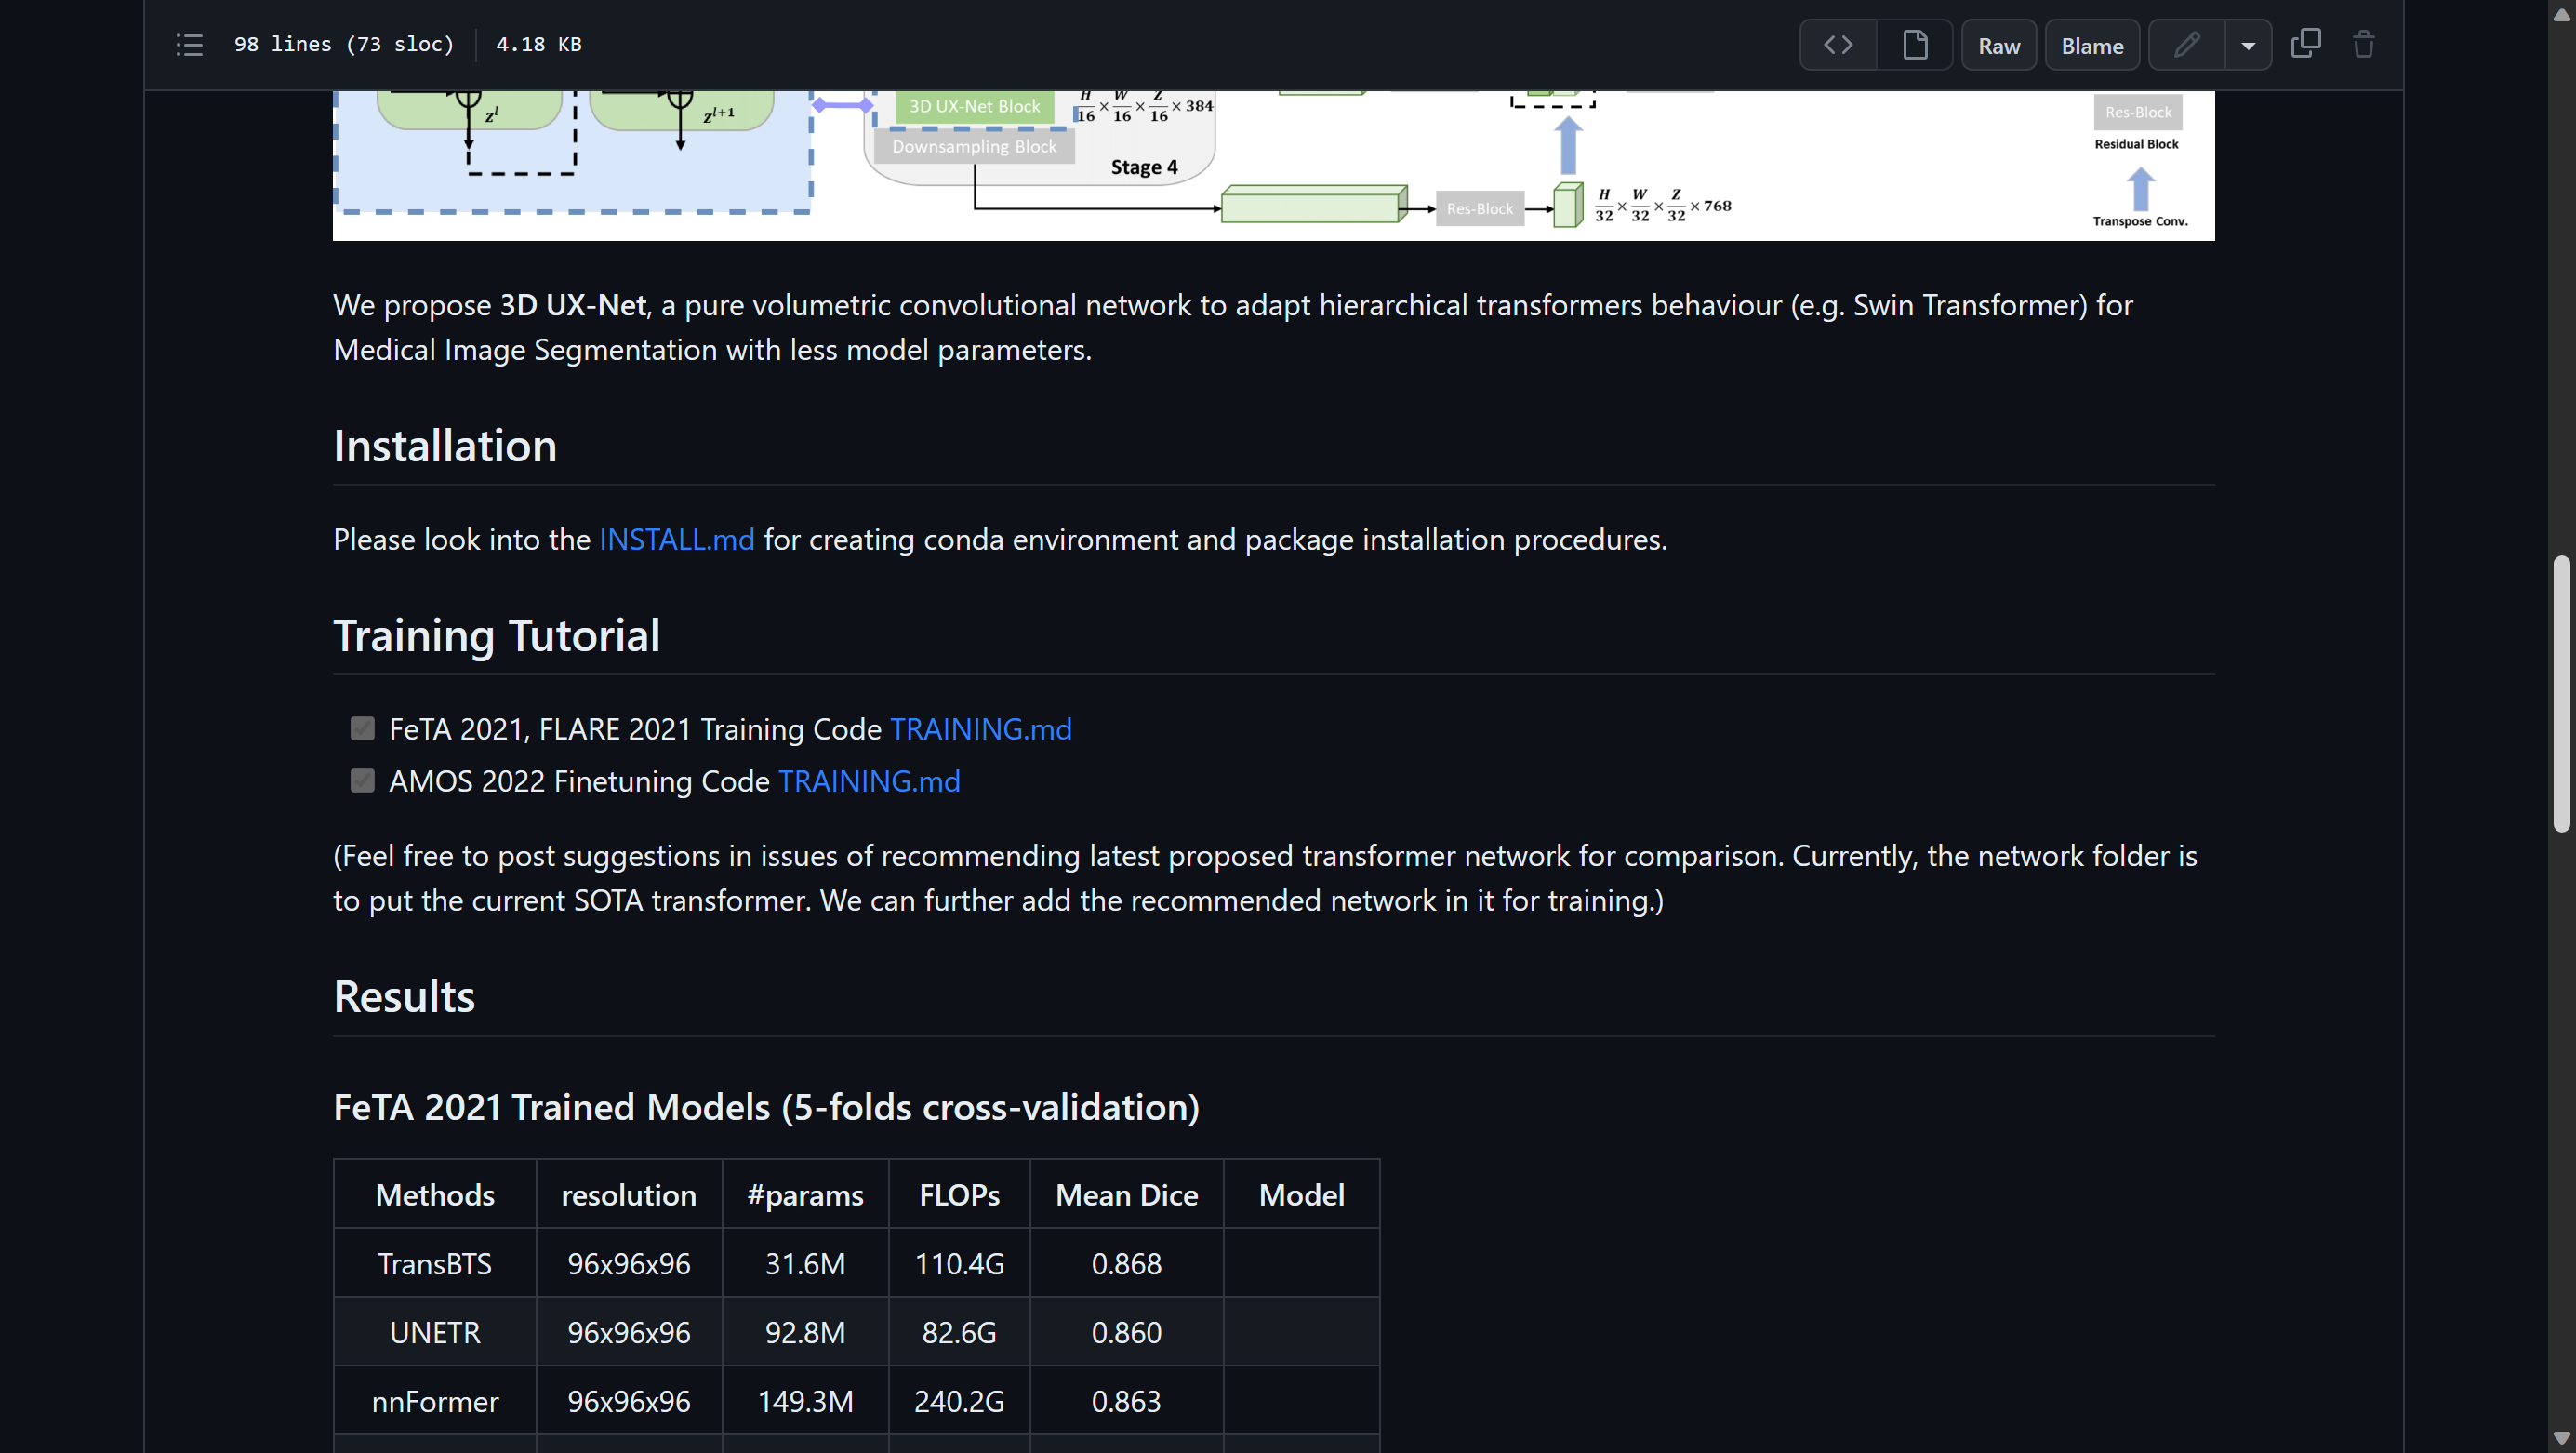Open the table of contents outline icon

[x=189, y=45]
